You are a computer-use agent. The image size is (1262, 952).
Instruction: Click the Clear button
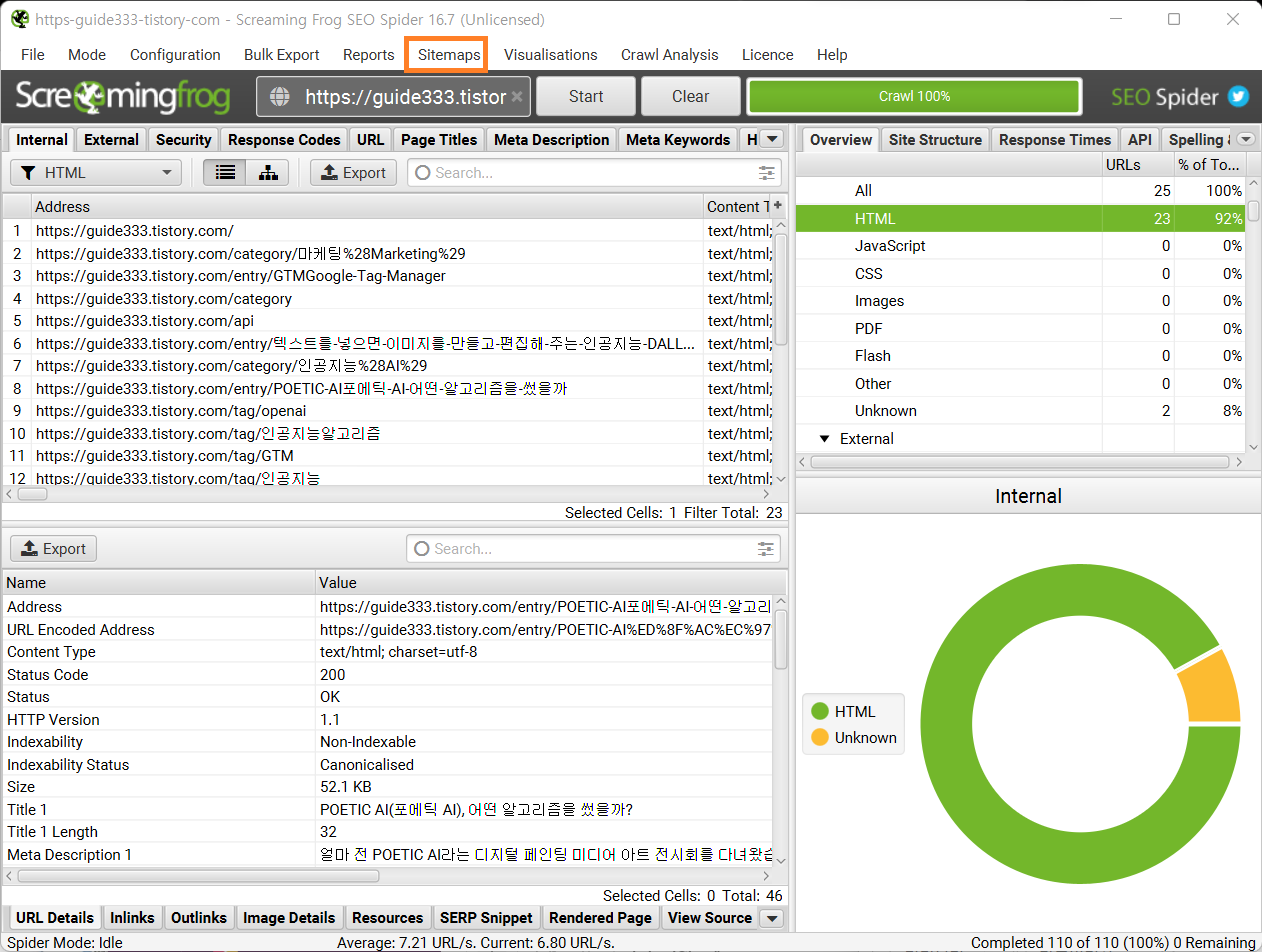point(691,97)
